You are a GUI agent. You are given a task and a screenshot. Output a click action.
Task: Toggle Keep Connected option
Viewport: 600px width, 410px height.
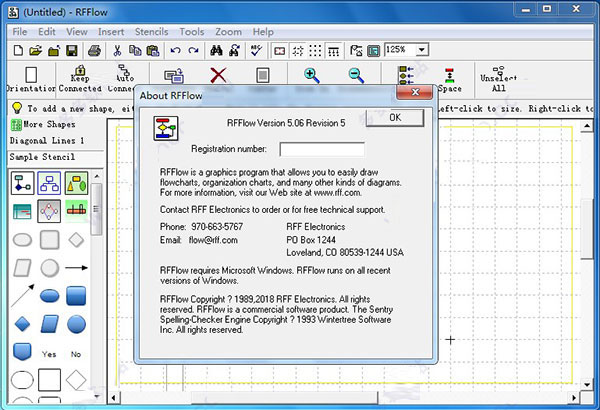pos(80,79)
